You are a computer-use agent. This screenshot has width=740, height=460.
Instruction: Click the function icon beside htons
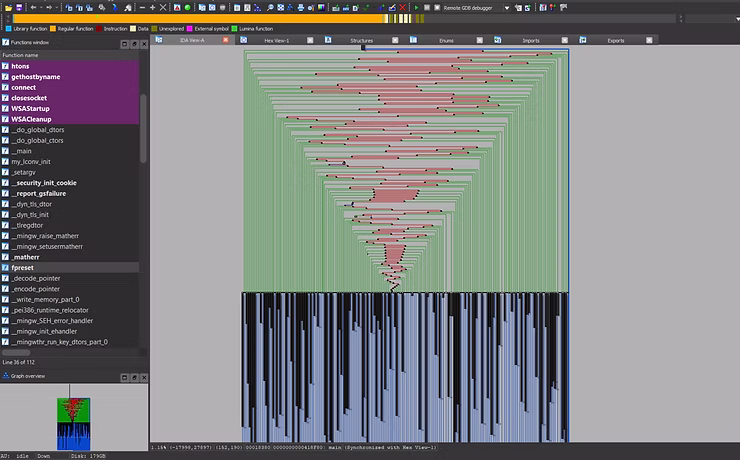point(5,66)
